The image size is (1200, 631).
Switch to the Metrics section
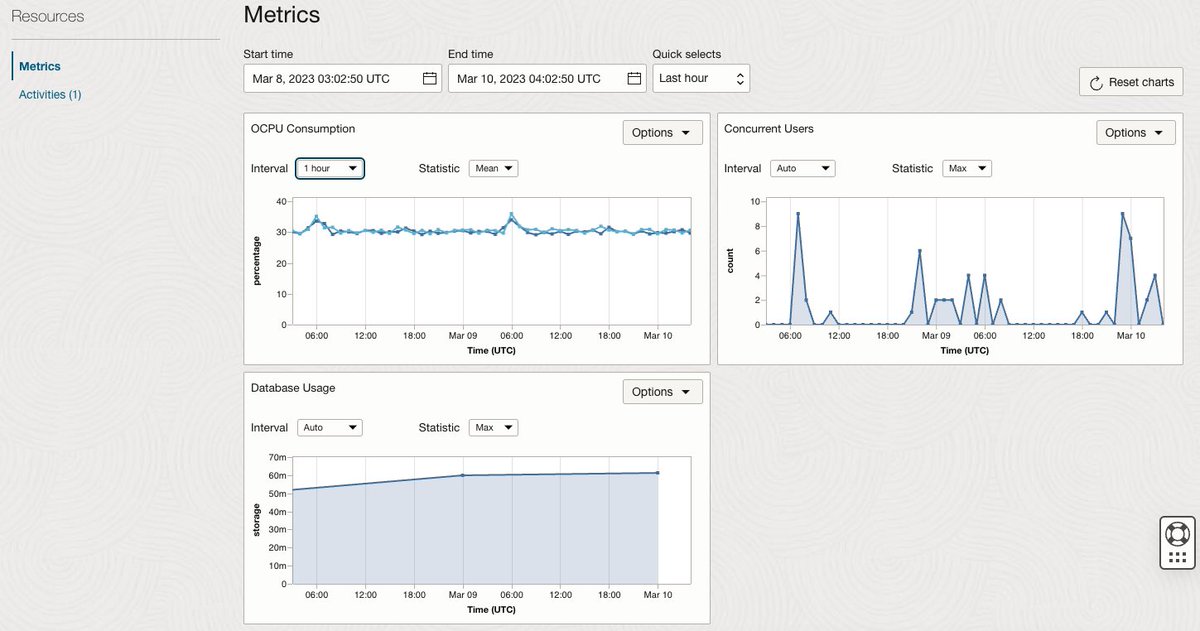click(x=40, y=67)
